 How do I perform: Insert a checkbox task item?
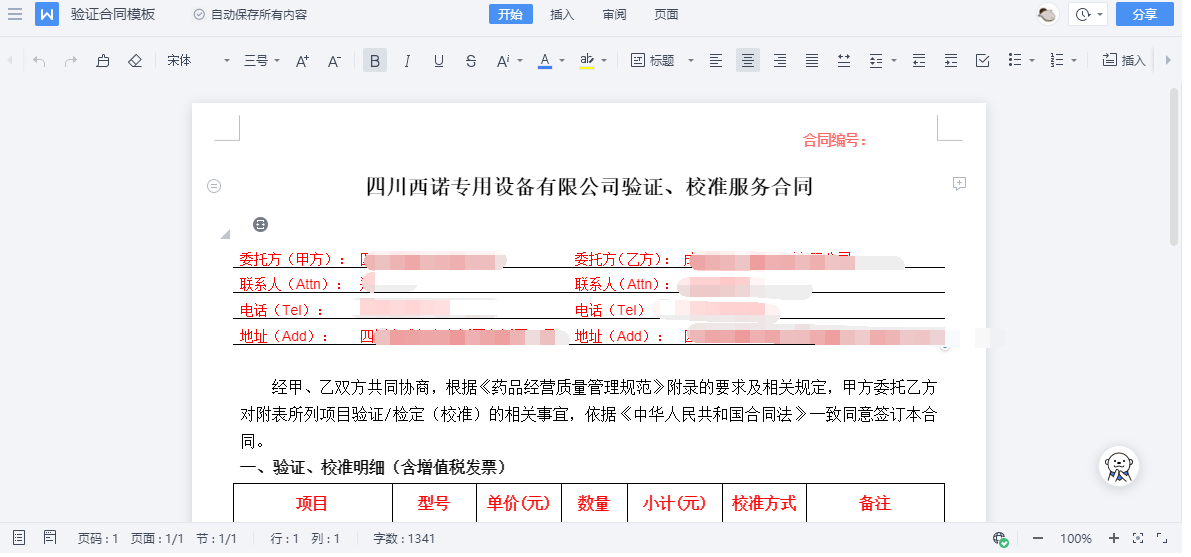983,61
